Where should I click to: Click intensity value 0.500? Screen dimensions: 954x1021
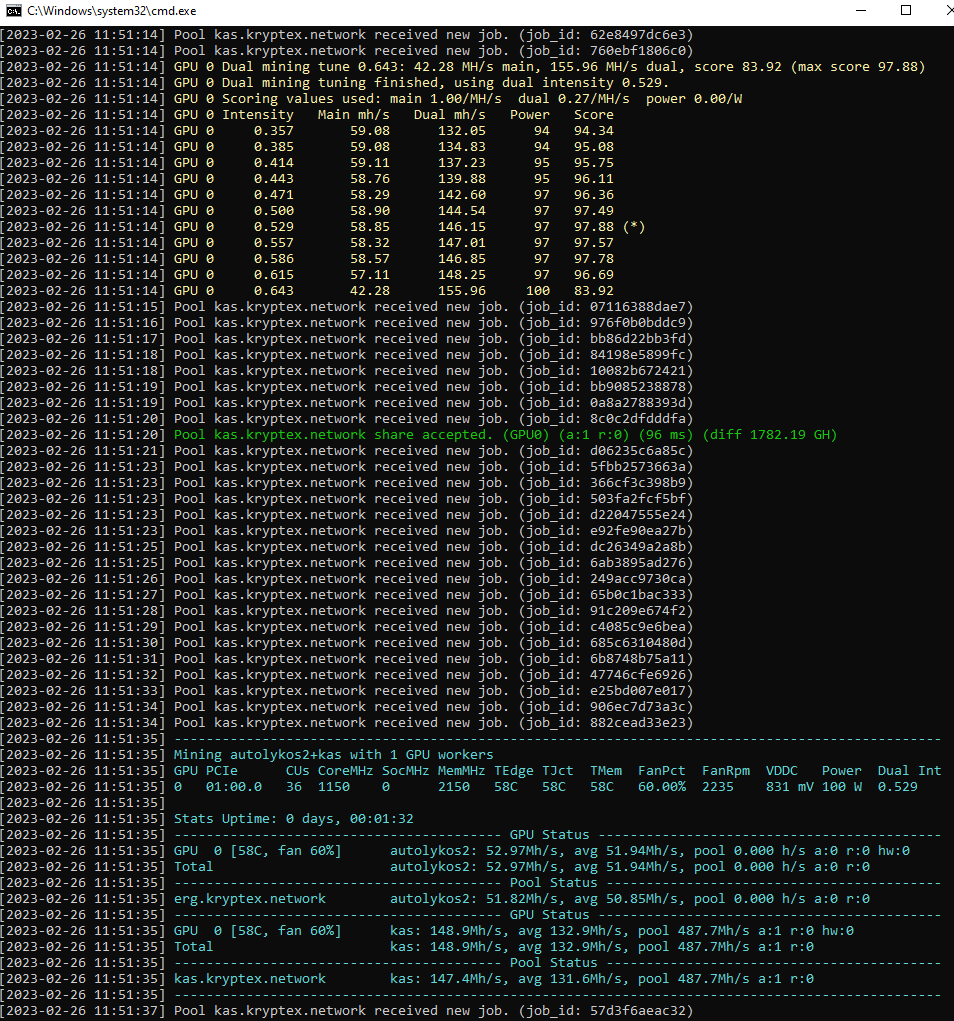(274, 211)
